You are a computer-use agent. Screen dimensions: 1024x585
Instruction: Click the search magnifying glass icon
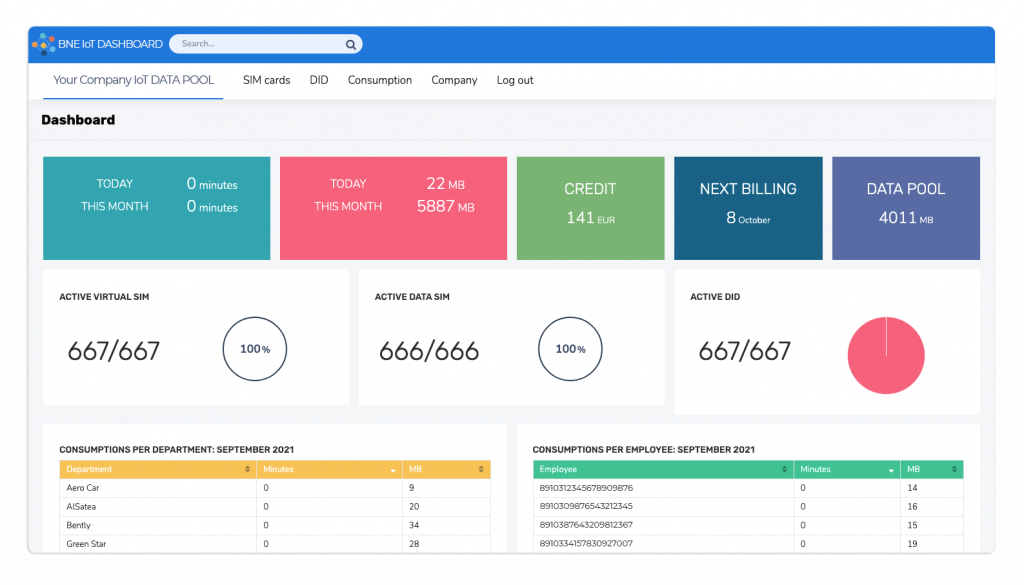click(350, 44)
